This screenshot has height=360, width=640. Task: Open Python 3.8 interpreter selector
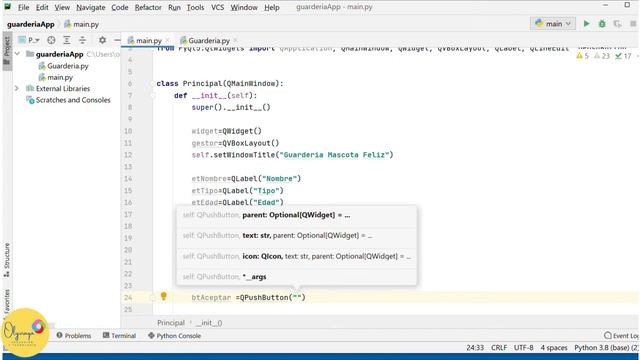point(606,348)
